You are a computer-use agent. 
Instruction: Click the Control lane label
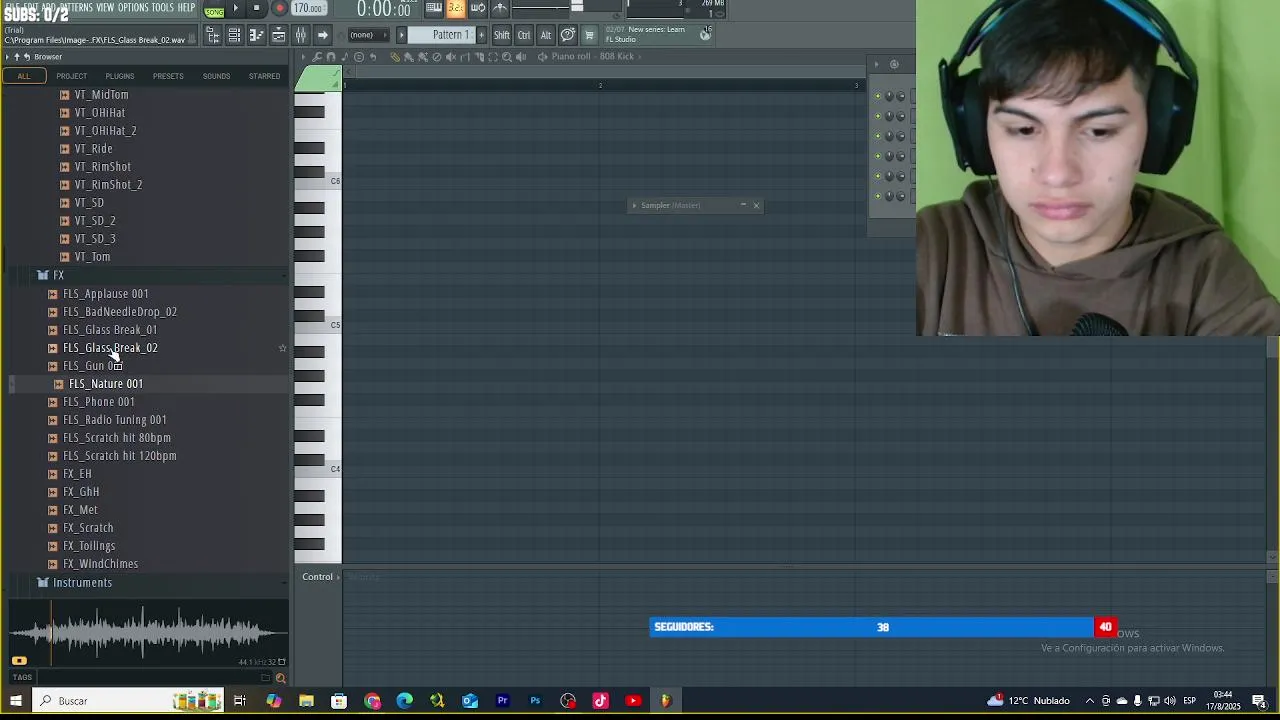point(318,577)
